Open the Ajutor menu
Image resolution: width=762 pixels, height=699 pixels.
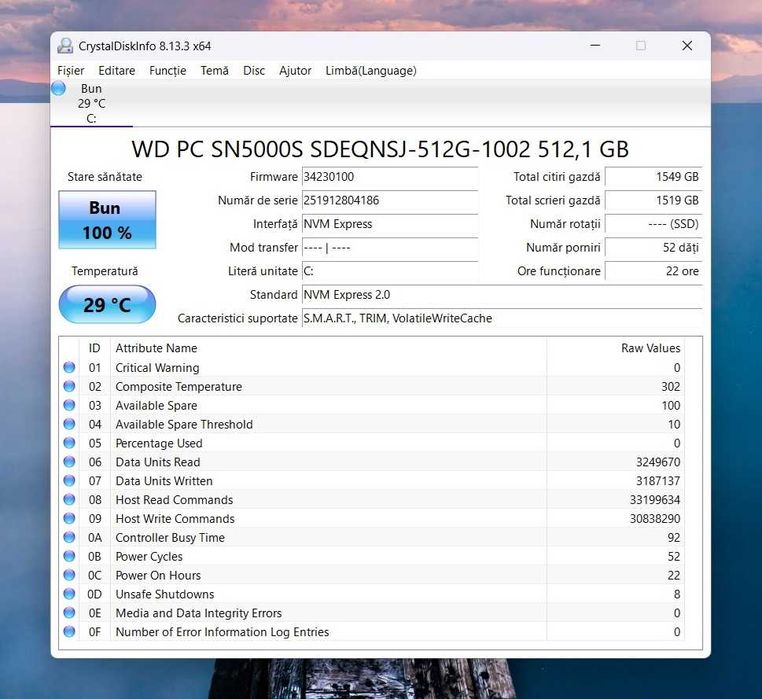click(295, 70)
